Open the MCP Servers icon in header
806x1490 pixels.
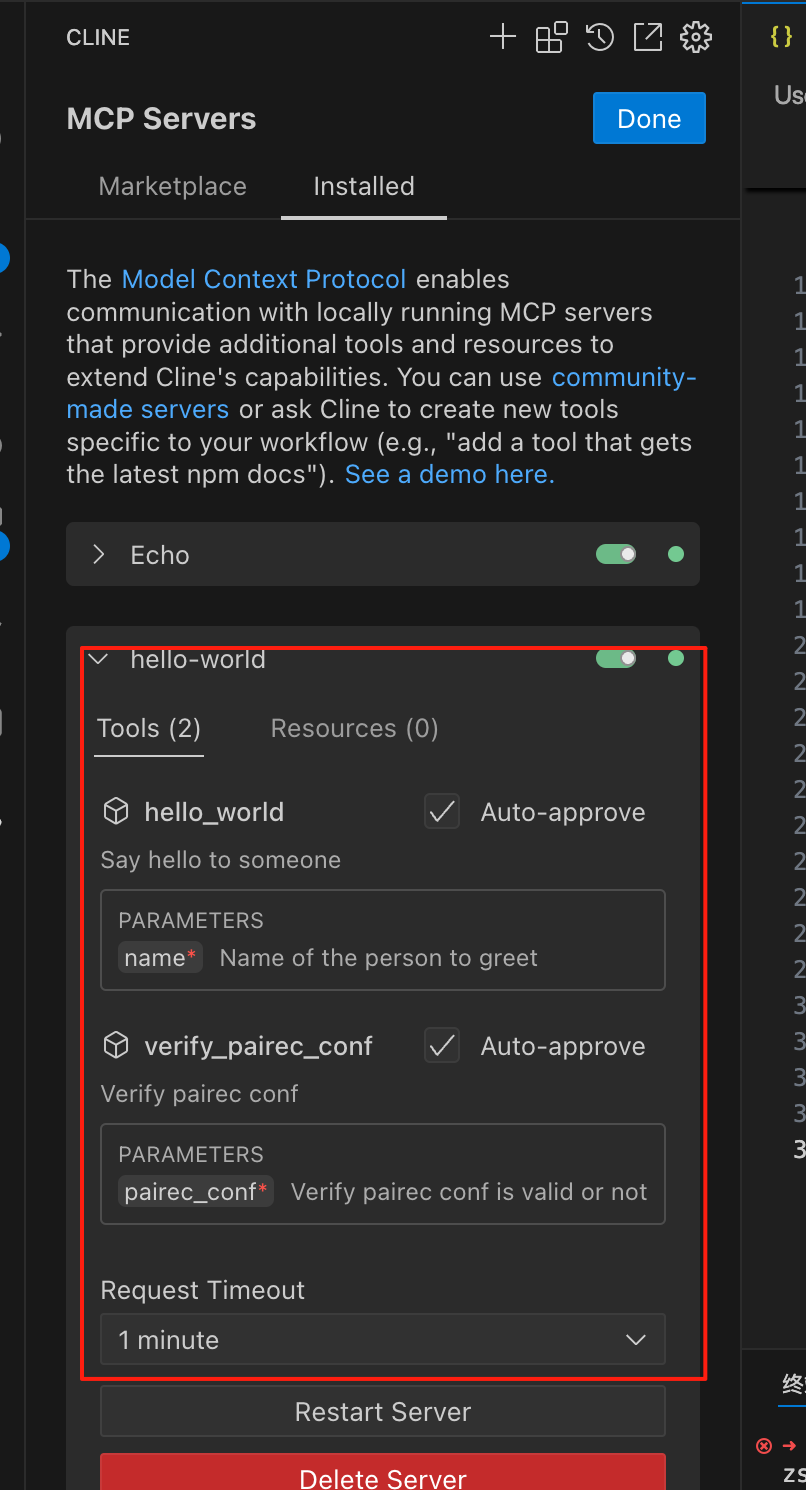point(551,38)
